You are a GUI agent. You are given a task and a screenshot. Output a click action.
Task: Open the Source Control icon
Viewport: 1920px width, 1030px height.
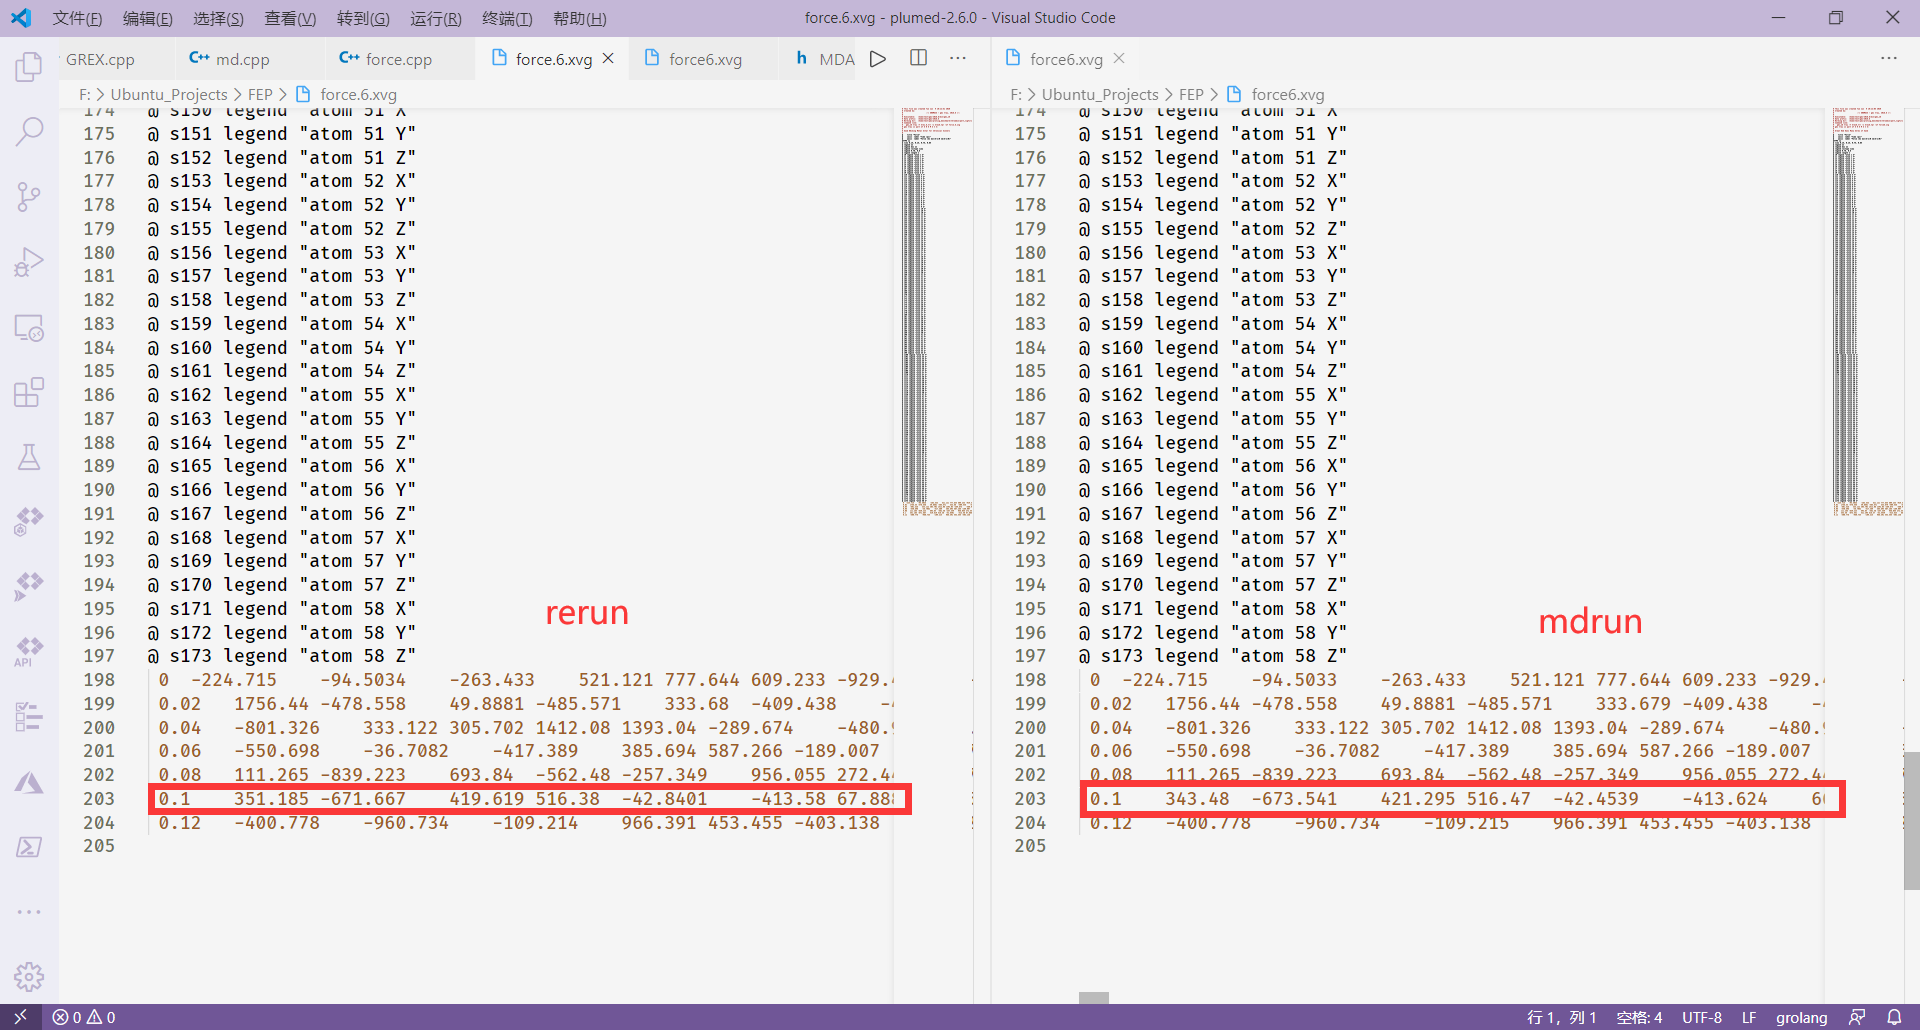[x=30, y=196]
